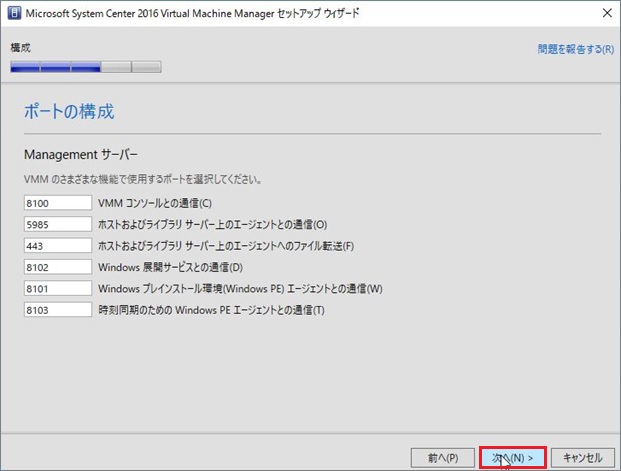Select the port field containing 8101

point(57,289)
